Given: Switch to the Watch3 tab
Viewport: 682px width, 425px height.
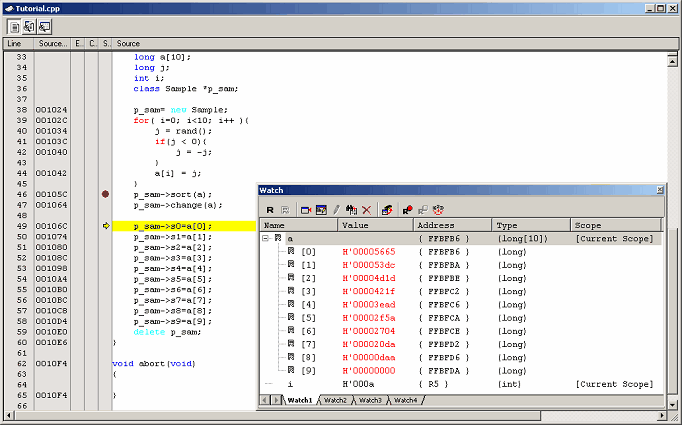Looking at the screenshot, I should 370,400.
